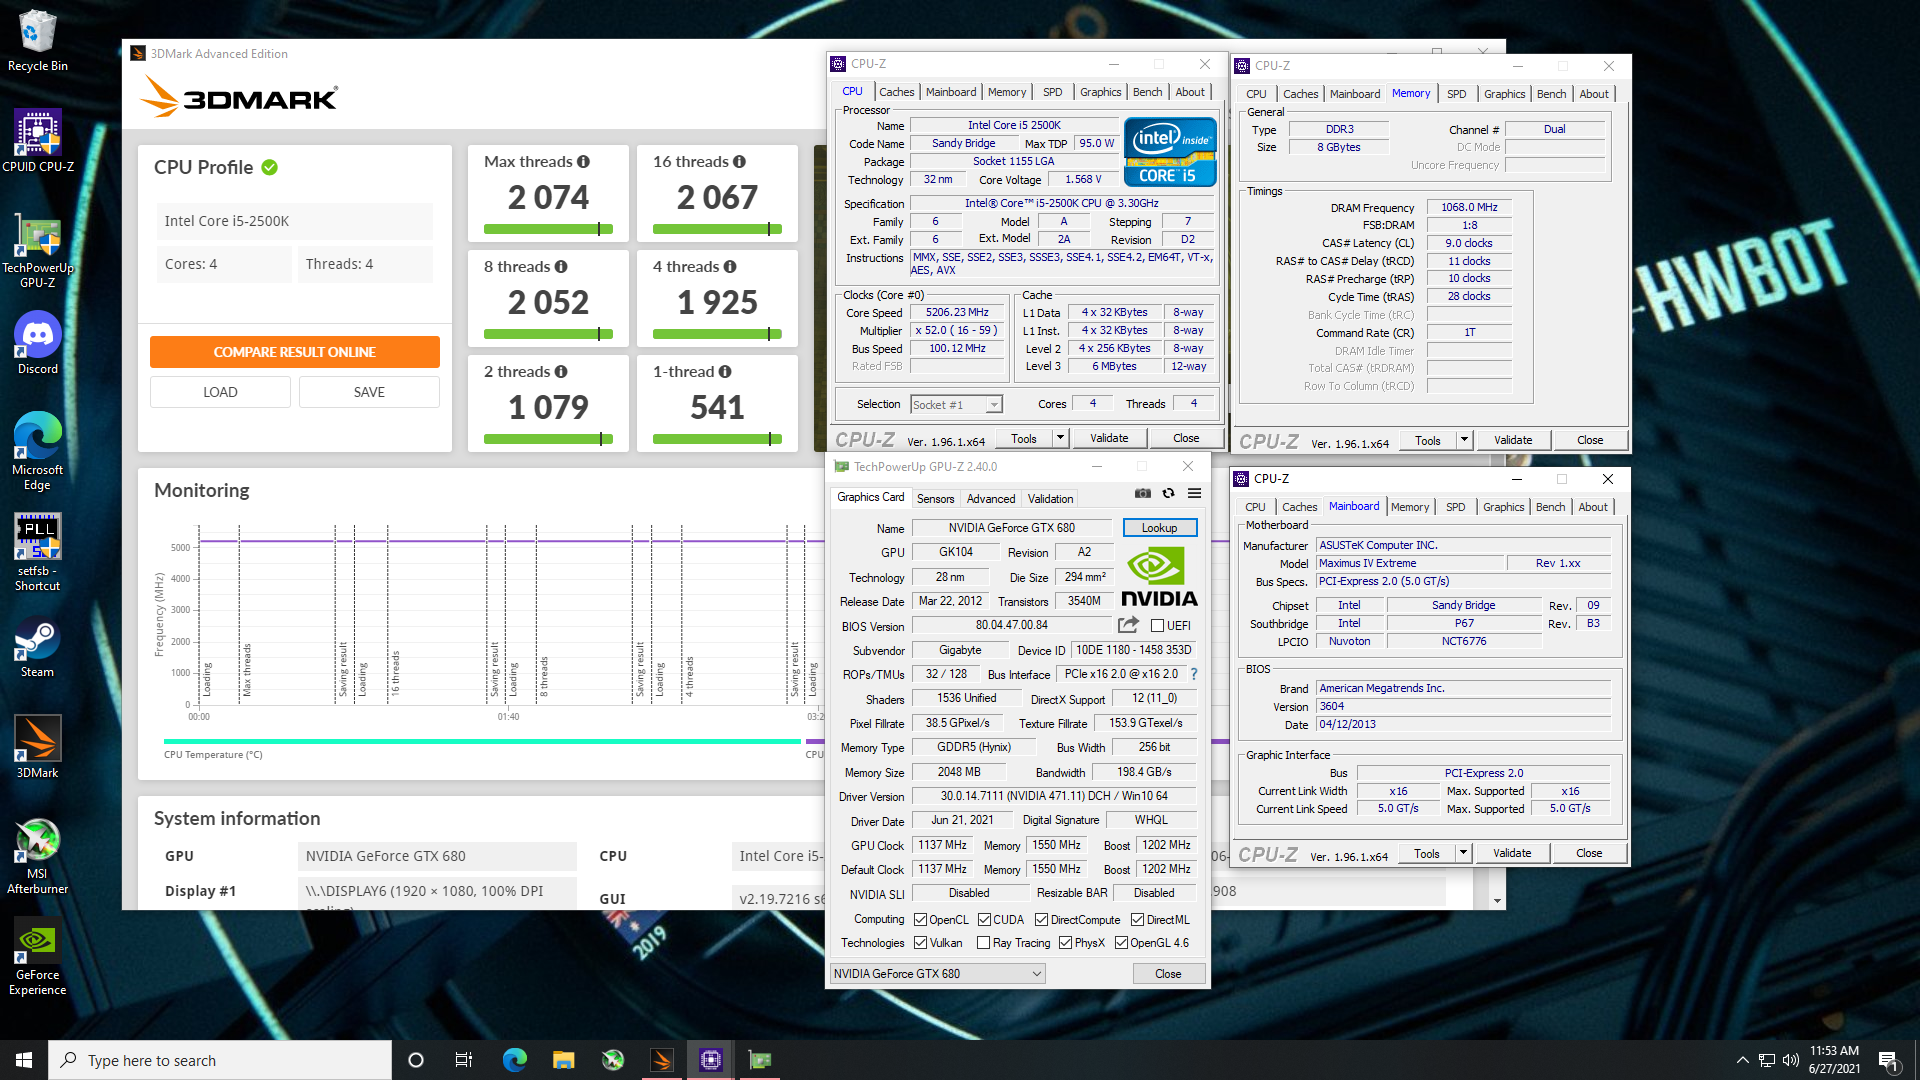The height and width of the screenshot is (1080, 1920).
Task: Click the Close button in GPU-Z
Action: coord(1168,974)
